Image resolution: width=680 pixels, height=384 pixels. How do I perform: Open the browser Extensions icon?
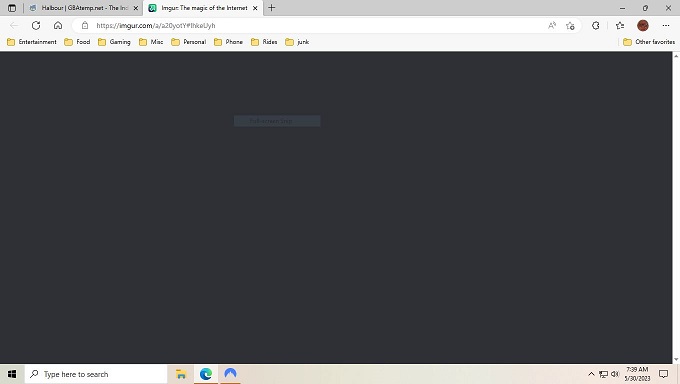596,26
